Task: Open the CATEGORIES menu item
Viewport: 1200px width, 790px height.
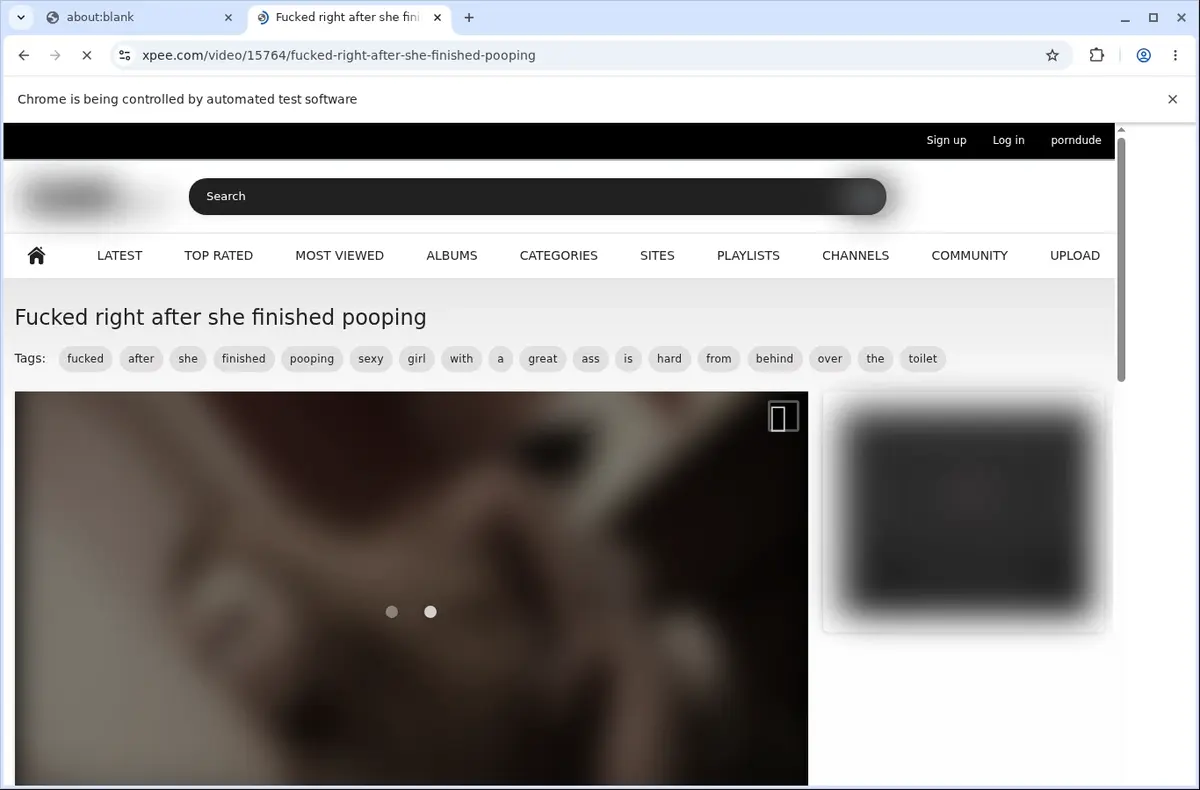Action: click(558, 255)
